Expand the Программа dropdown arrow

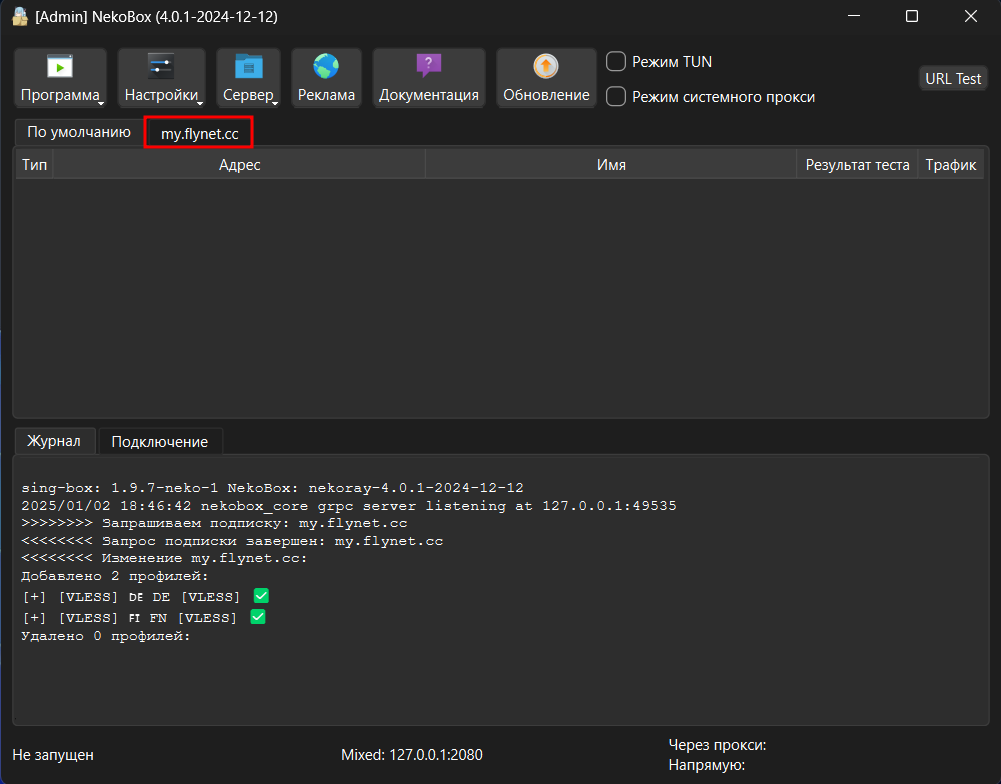click(101, 102)
